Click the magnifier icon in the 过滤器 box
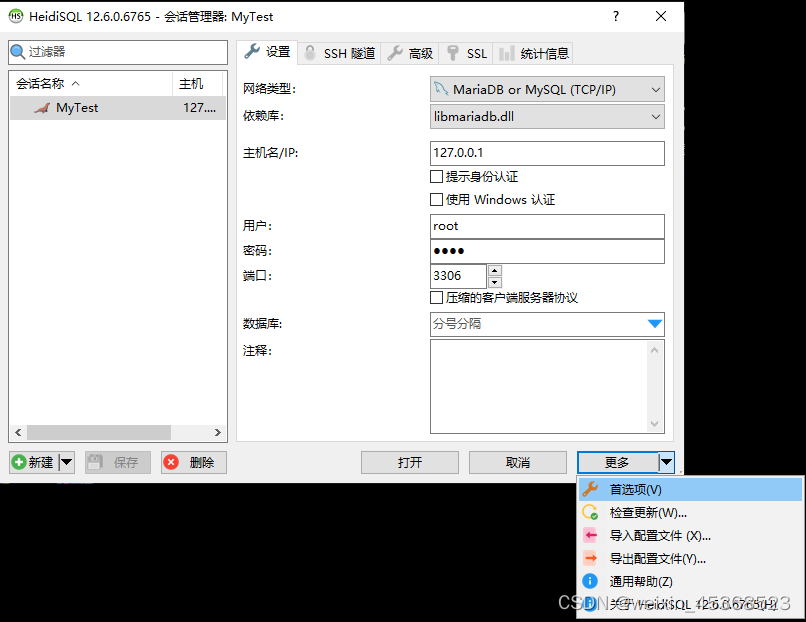Image resolution: width=806 pixels, height=622 pixels. click(x=20, y=51)
